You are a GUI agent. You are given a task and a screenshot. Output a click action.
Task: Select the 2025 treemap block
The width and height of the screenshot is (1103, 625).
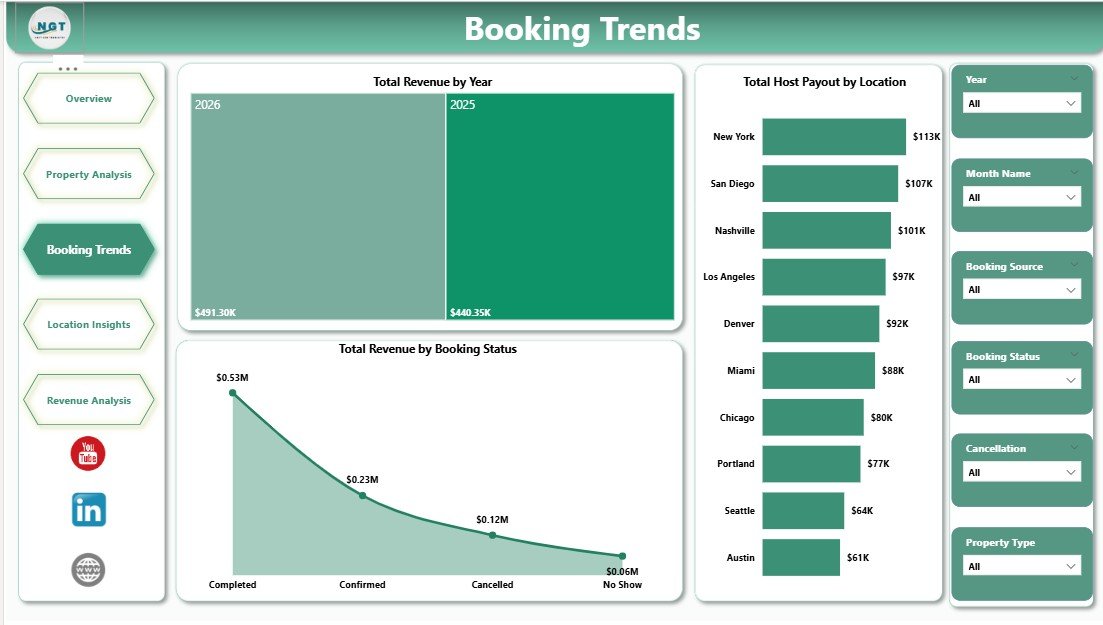point(560,207)
